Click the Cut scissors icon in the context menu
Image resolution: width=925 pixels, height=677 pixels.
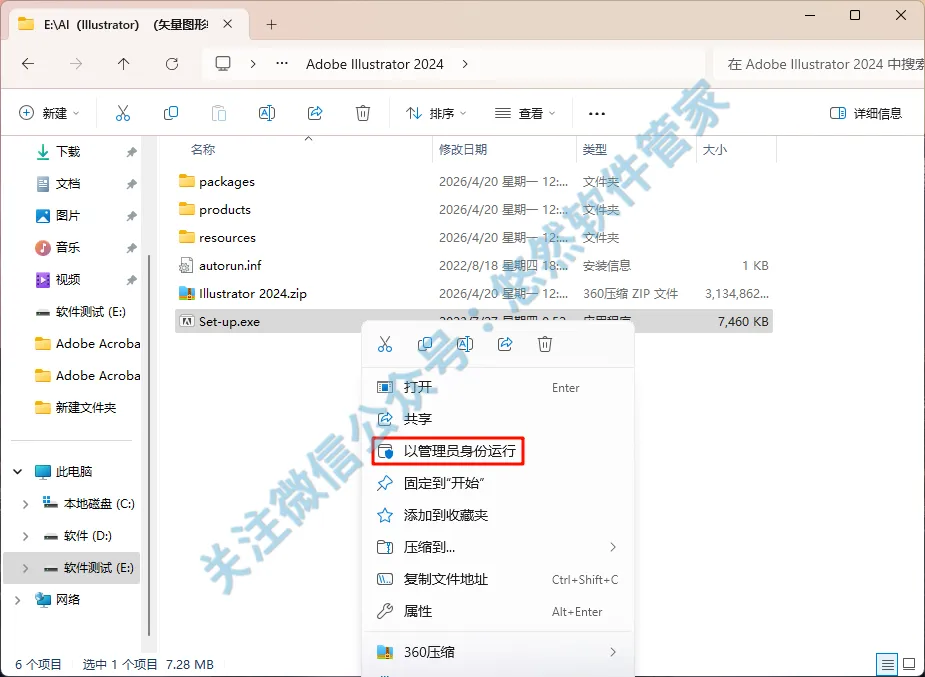[385, 344]
